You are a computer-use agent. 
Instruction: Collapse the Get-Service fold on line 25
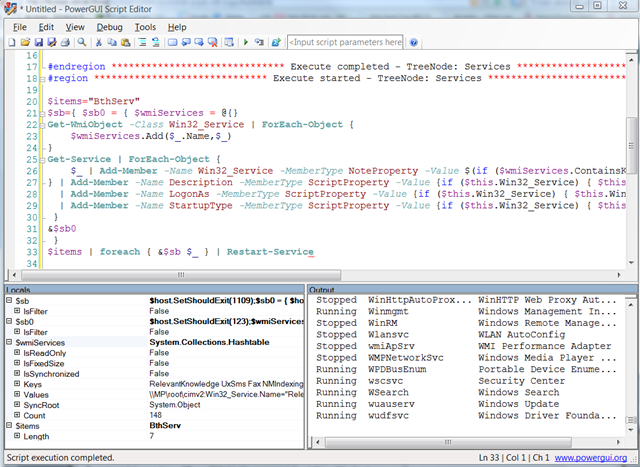[x=42, y=160]
